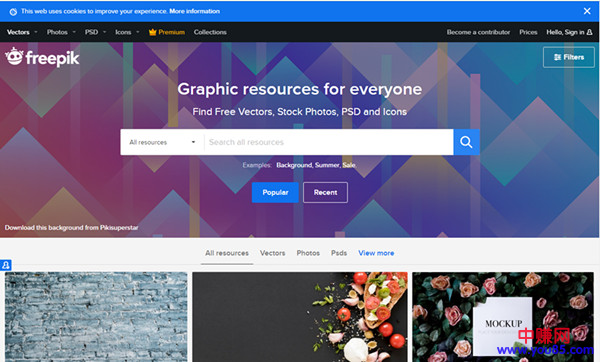Click the blue user badge icon at left

pos(6,265)
